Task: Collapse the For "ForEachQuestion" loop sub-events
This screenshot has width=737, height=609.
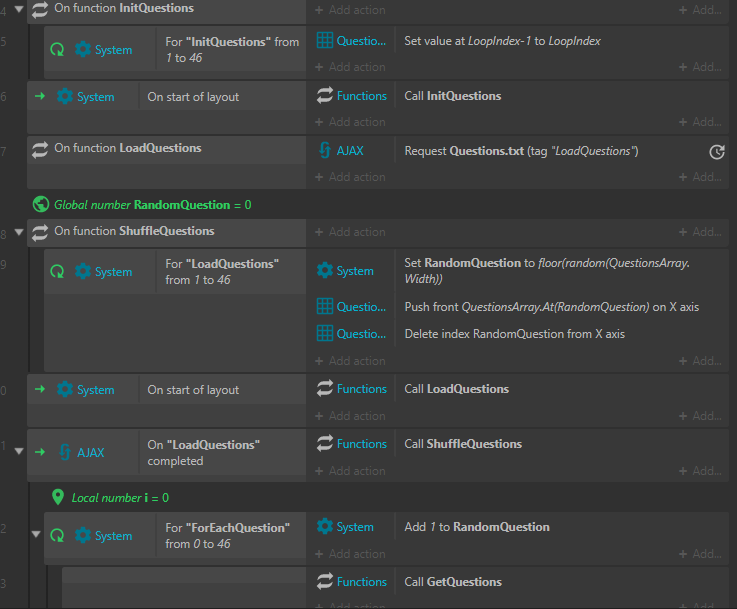Action: pyautogui.click(x=36, y=534)
